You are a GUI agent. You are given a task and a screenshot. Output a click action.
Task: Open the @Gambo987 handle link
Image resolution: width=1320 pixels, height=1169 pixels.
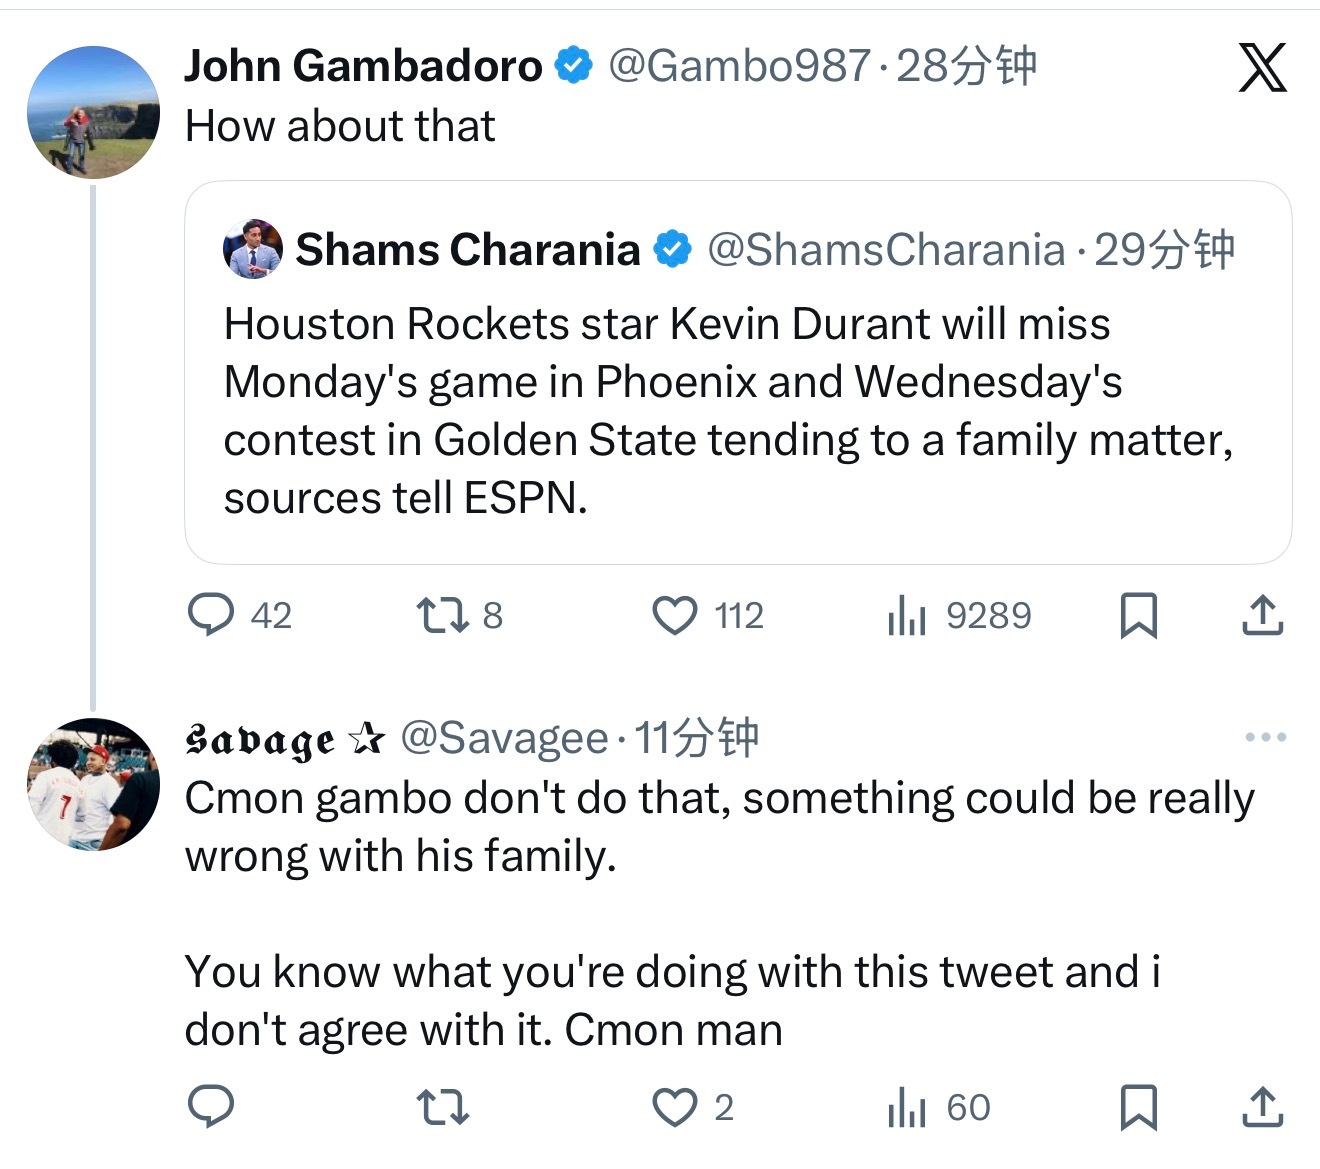(739, 67)
